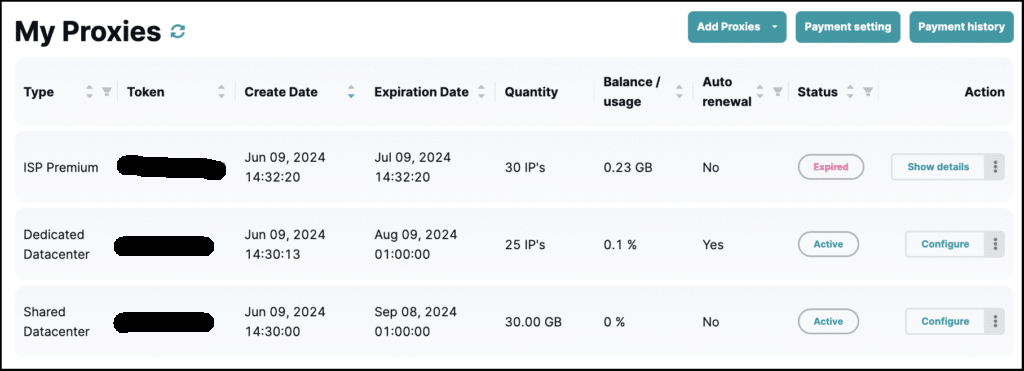The image size is (1024, 371).
Task: Sort by Auto renewal column arrows
Action: (760, 92)
